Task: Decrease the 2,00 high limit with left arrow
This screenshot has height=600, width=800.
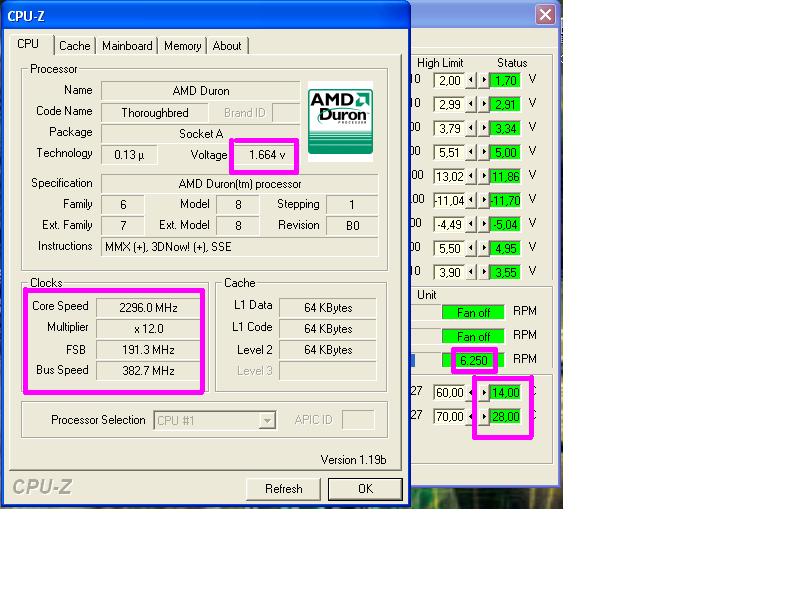Action: coord(471,81)
